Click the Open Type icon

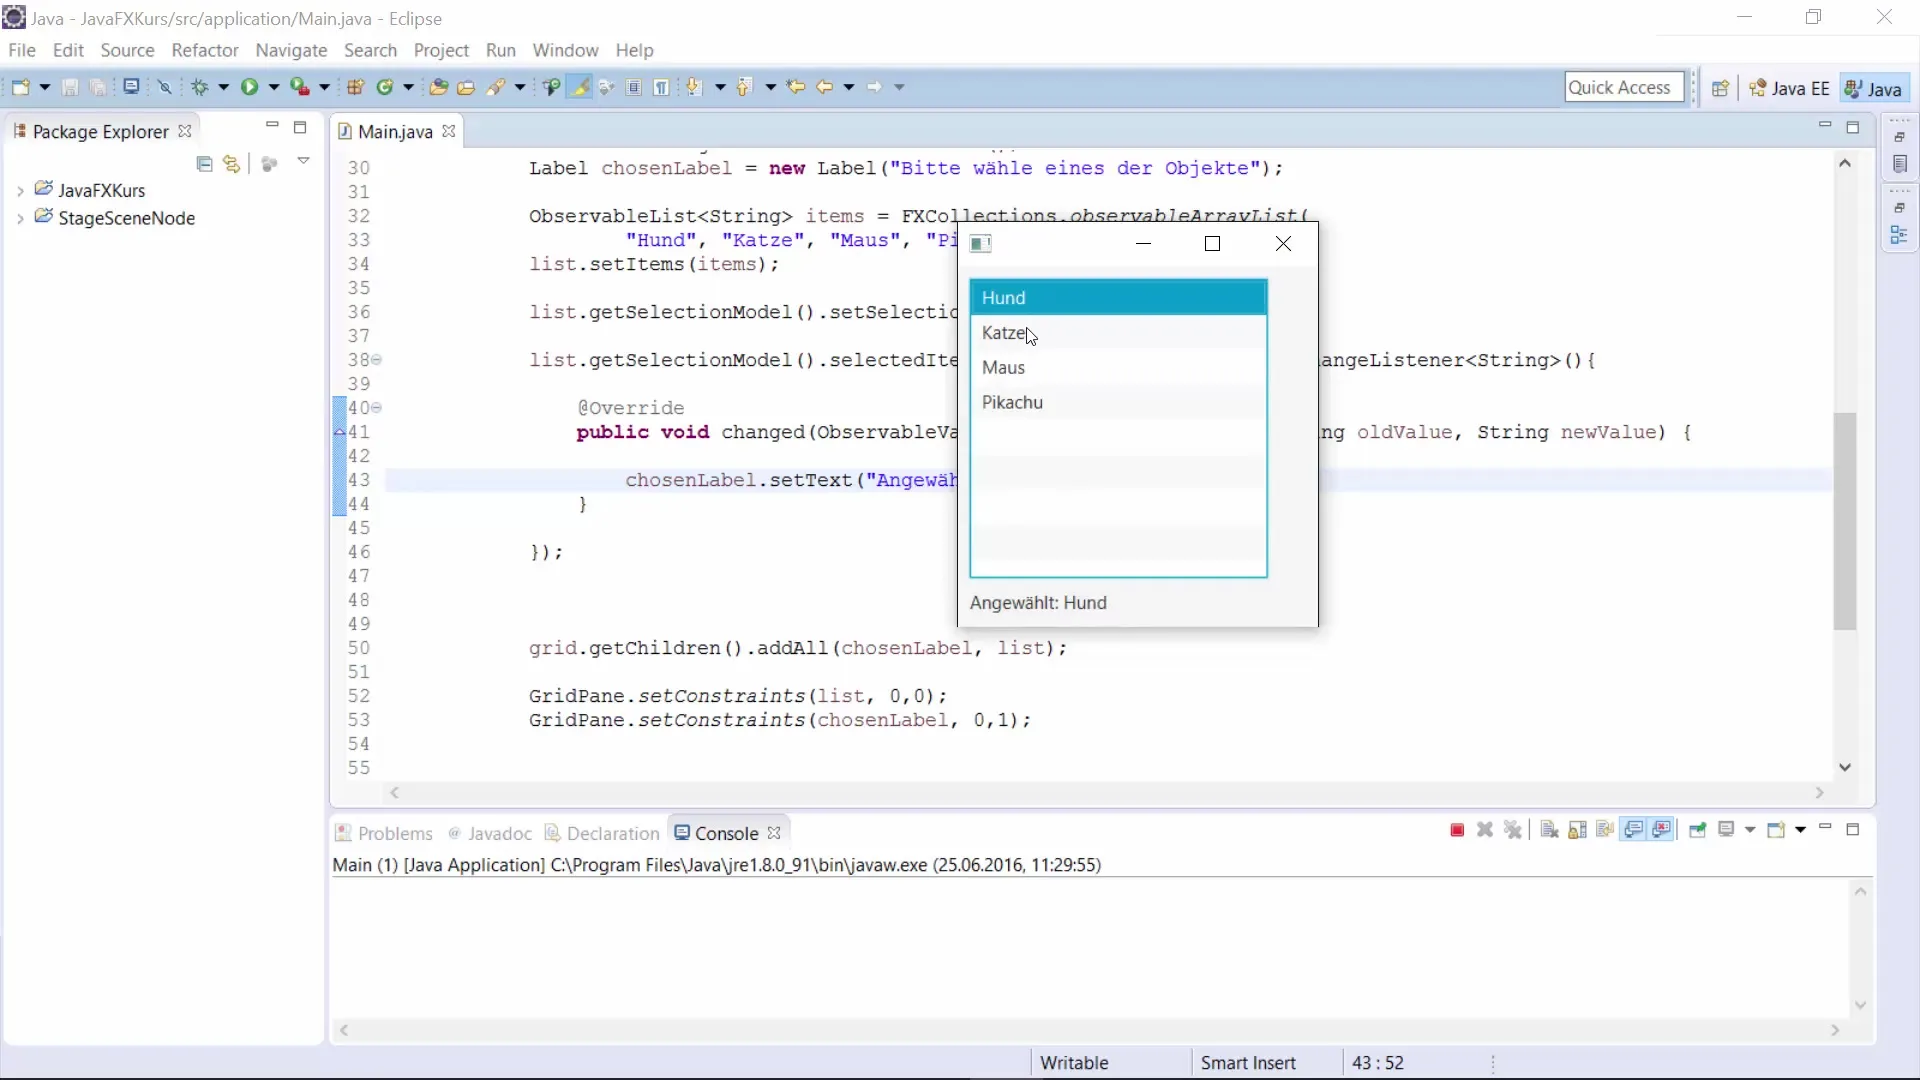pyautogui.click(x=438, y=87)
